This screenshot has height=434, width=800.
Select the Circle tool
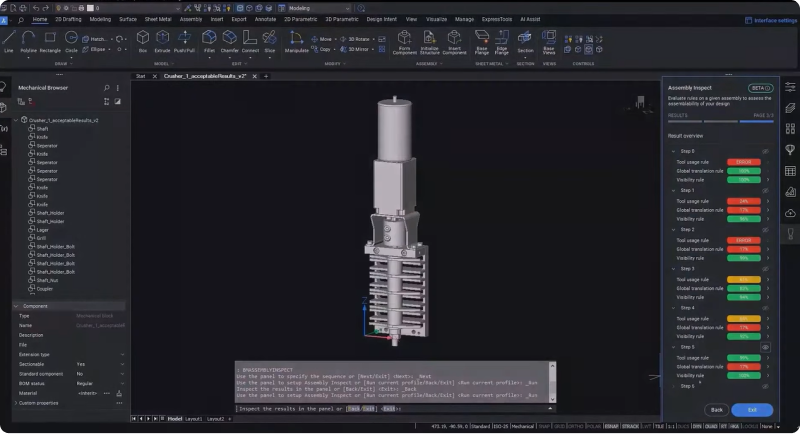71,41
